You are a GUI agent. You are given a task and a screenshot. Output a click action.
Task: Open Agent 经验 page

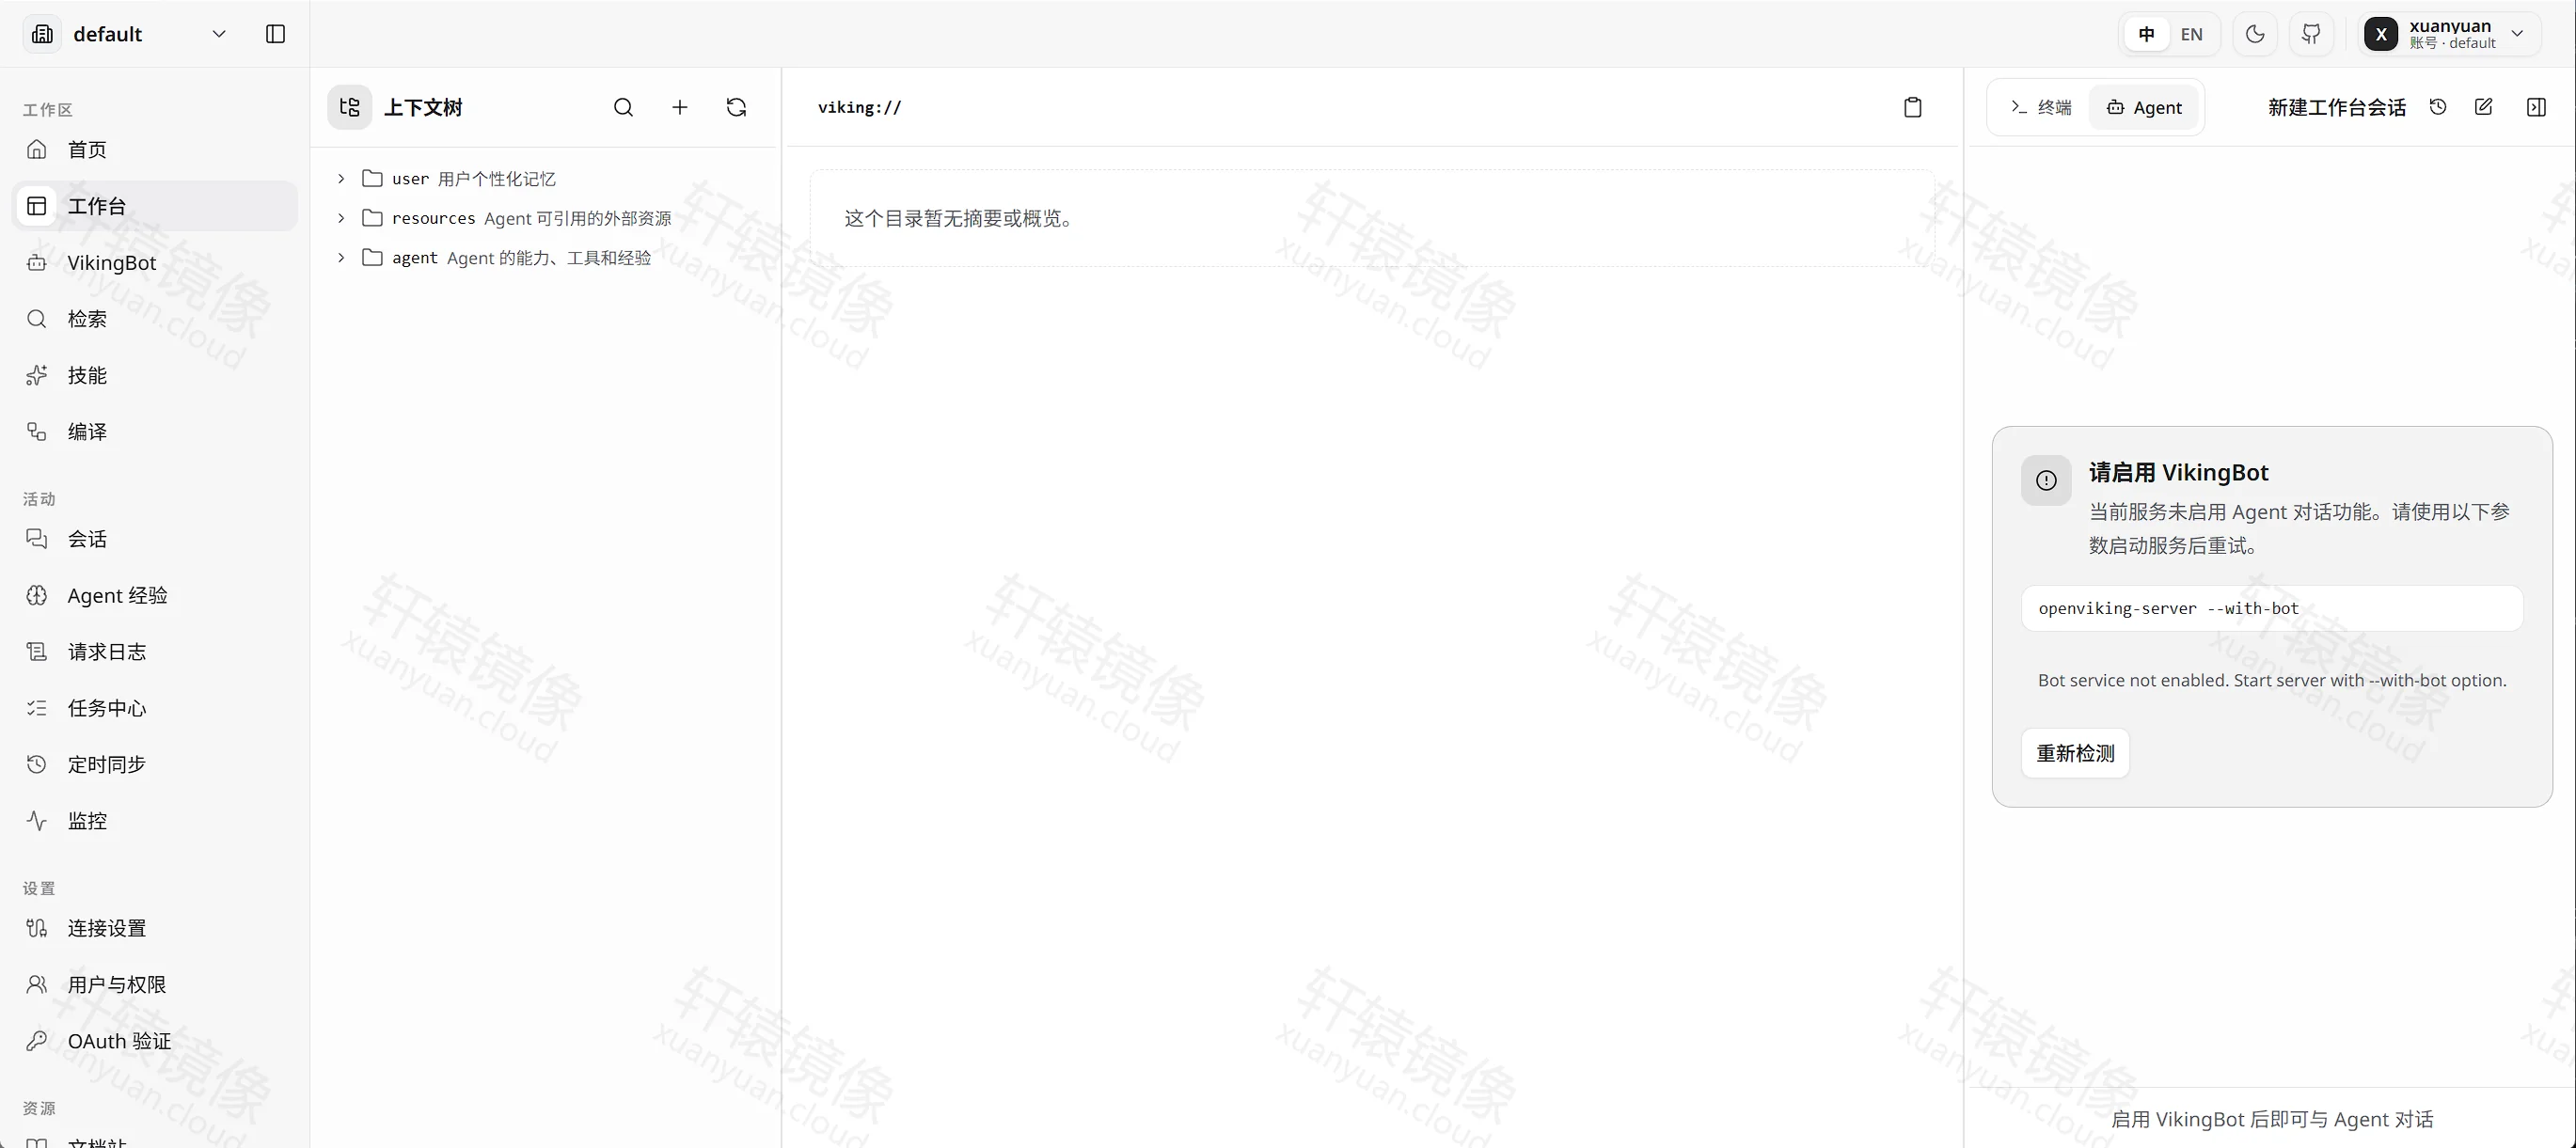click(x=155, y=596)
